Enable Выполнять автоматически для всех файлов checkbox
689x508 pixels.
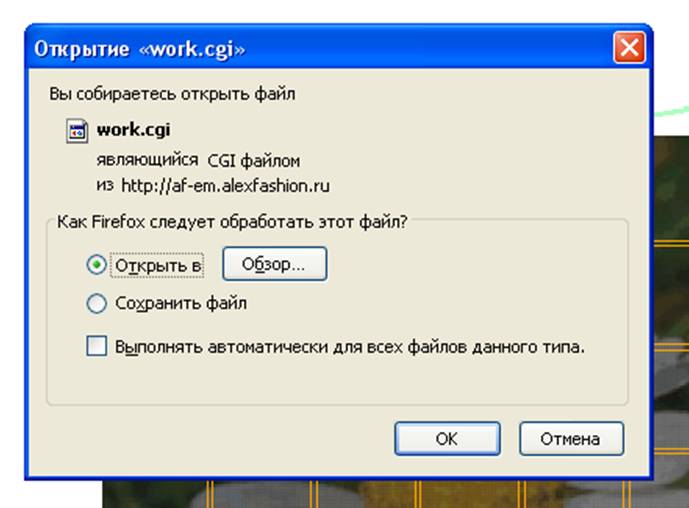click(96, 346)
